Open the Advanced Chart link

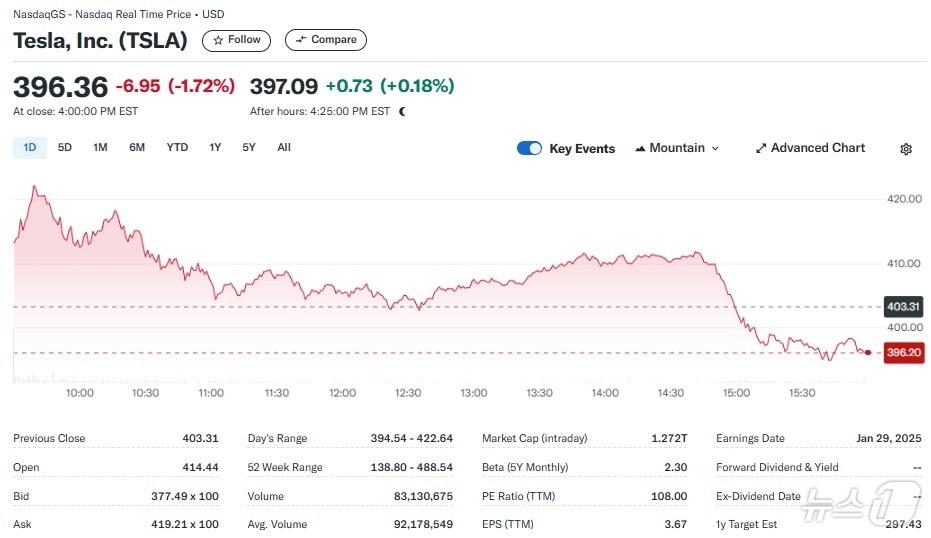point(817,148)
